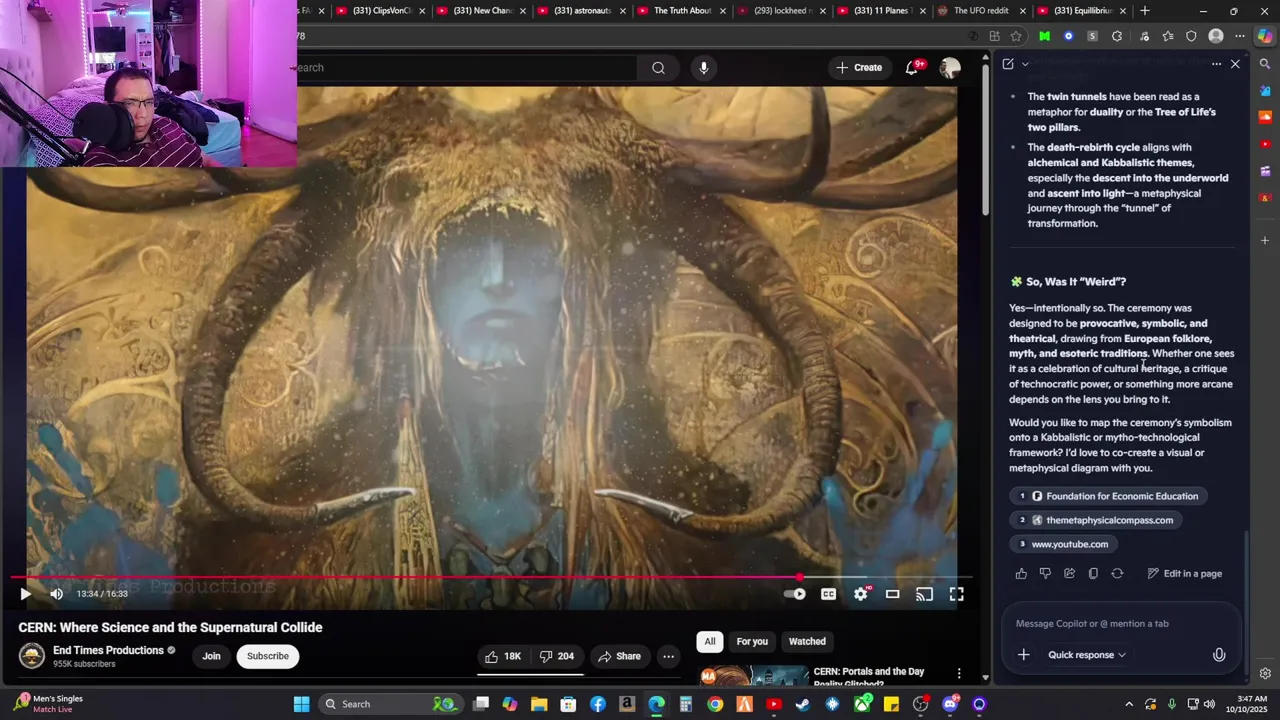This screenshot has width=1280, height=720.
Task: Subscribe to End Times Productions
Action: click(268, 656)
